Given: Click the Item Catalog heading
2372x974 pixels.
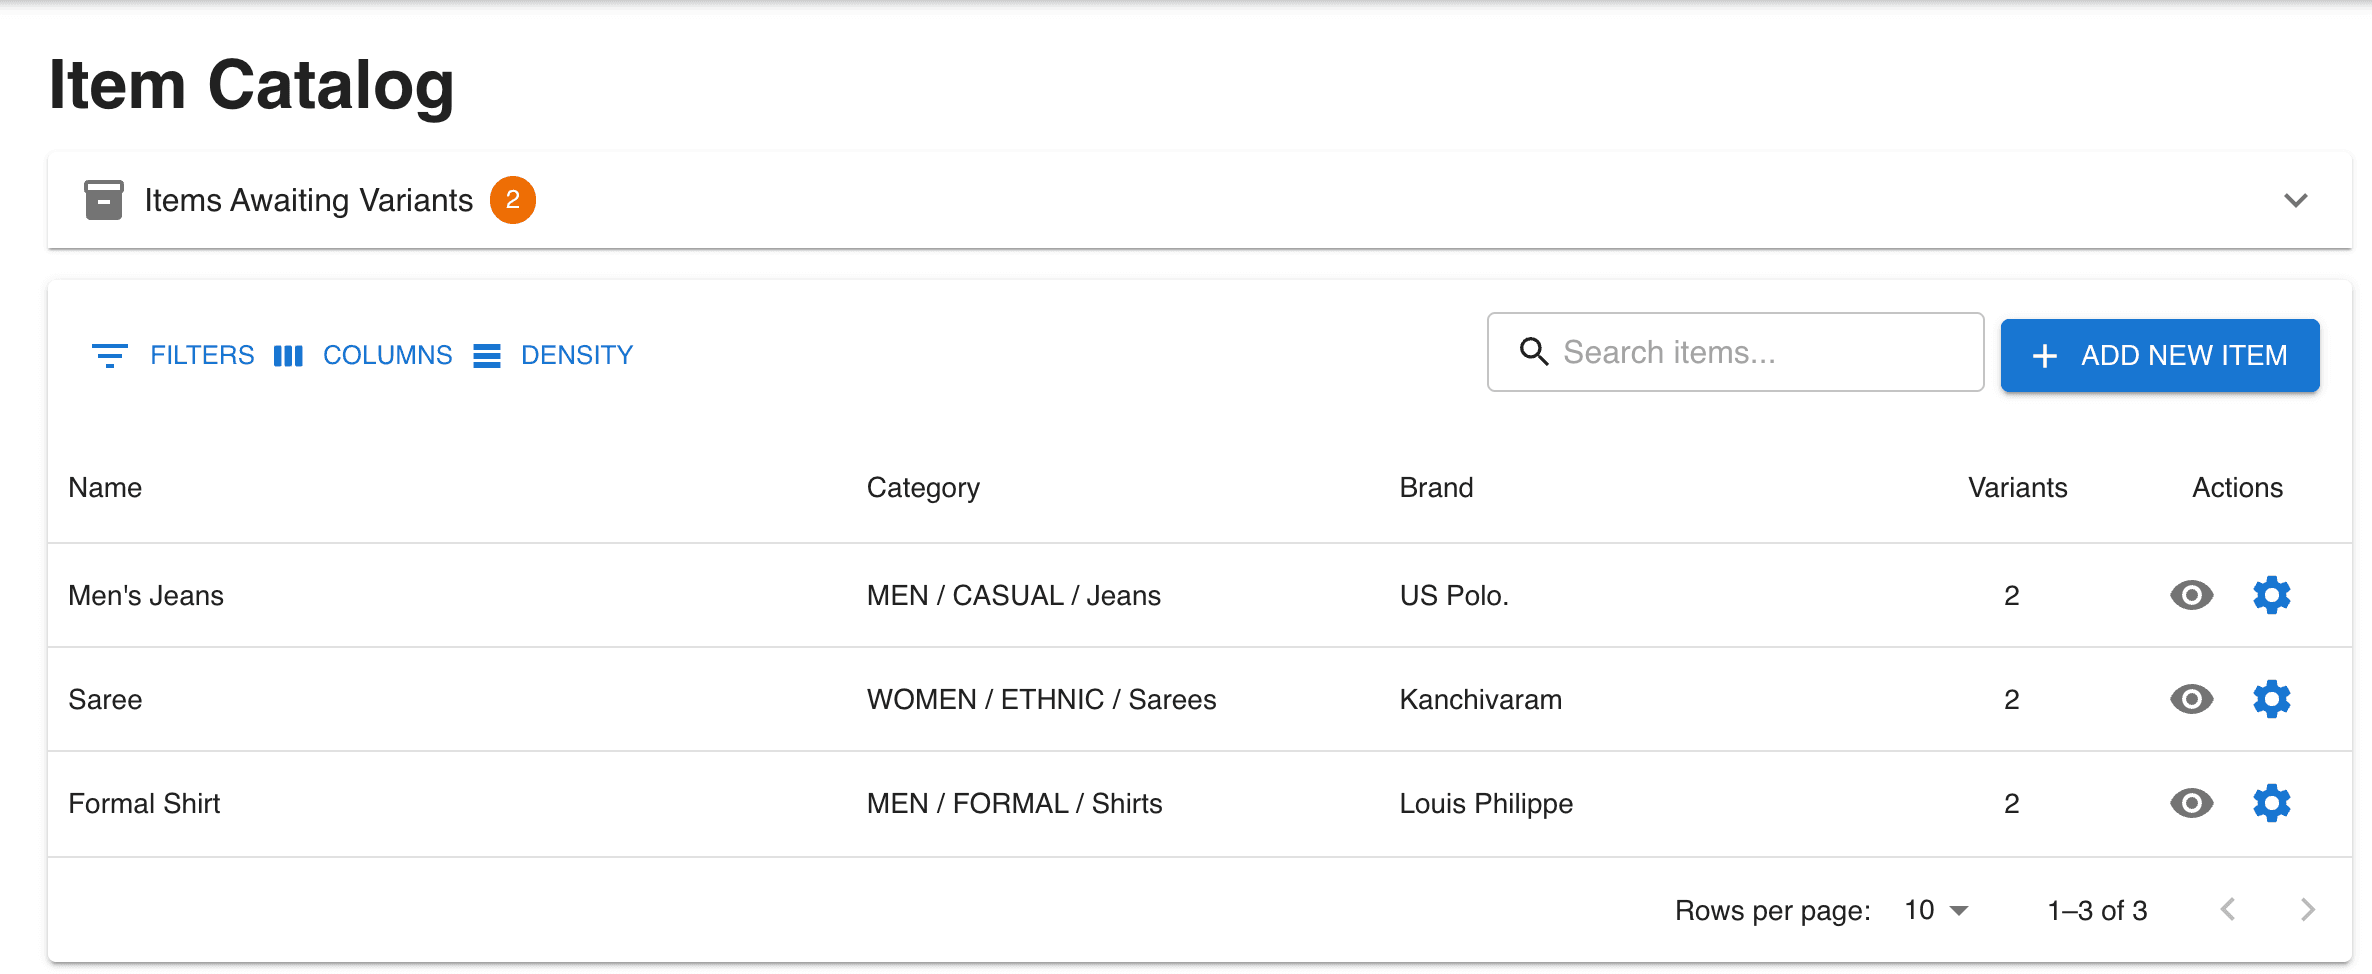Looking at the screenshot, I should [251, 86].
